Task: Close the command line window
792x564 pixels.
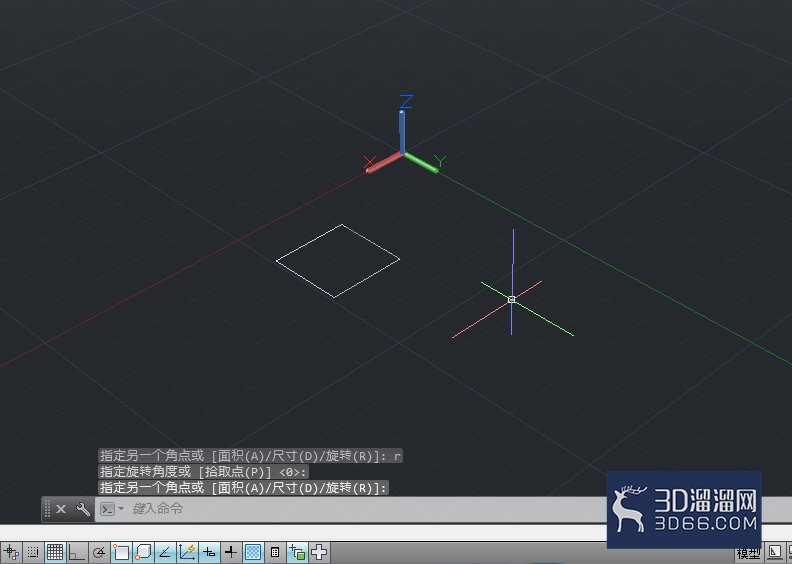Action: [61, 509]
